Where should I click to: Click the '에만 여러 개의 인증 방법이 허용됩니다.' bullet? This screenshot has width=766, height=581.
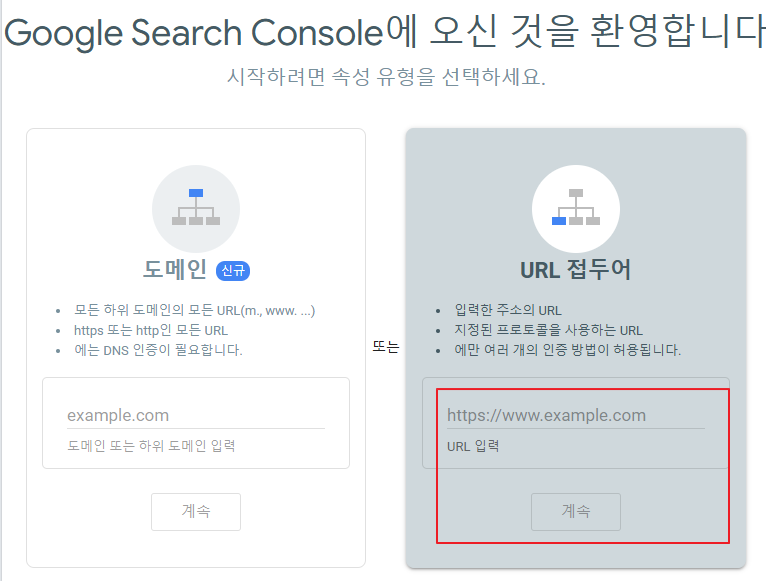(x=568, y=350)
